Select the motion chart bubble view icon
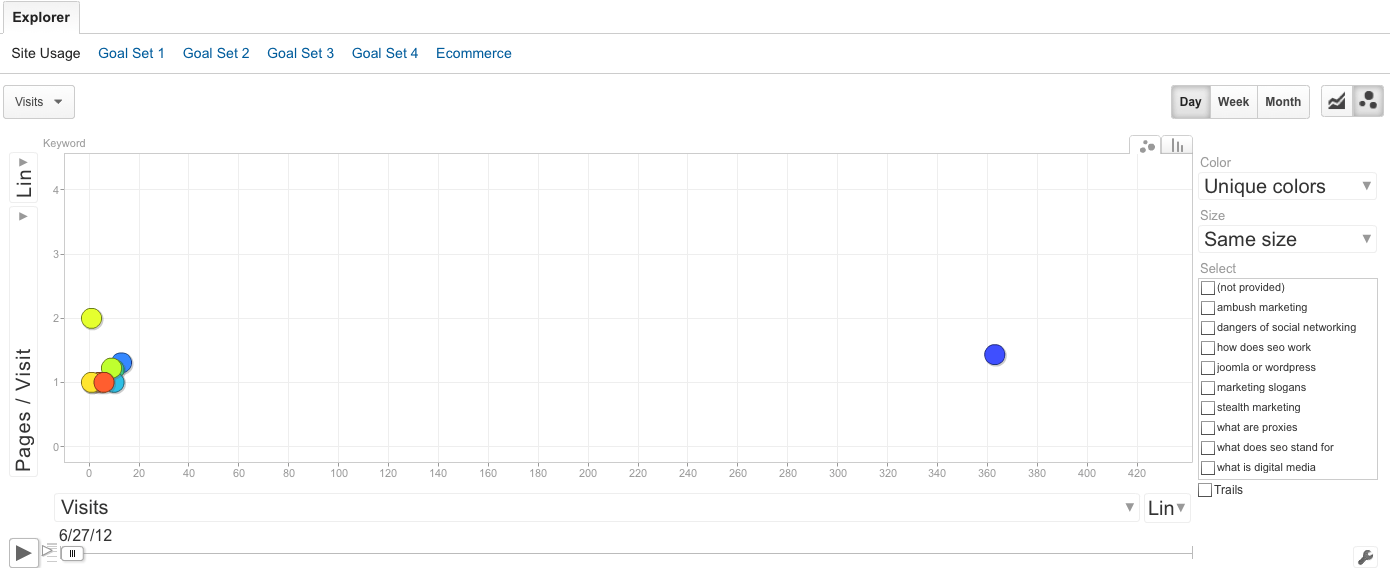This screenshot has height=581, width=1390. pyautogui.click(x=1368, y=101)
